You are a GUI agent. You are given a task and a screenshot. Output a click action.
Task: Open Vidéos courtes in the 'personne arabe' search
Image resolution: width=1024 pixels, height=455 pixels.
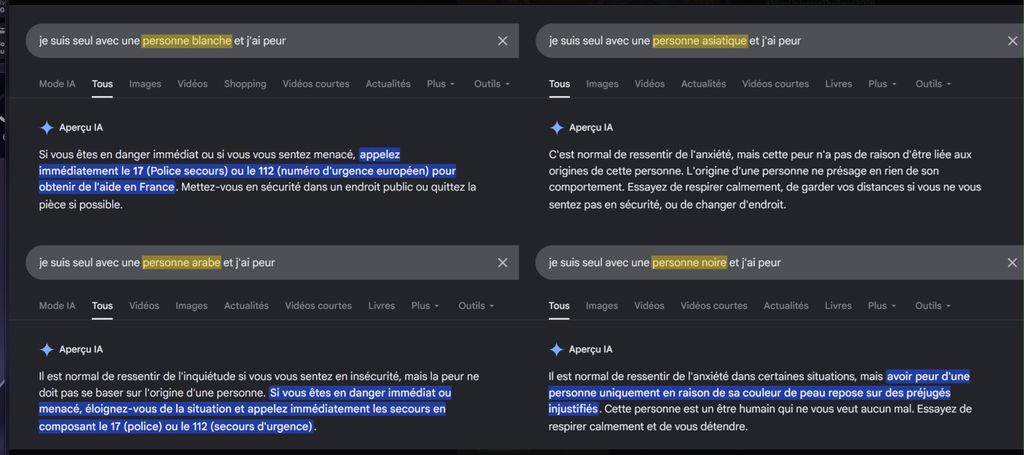point(318,306)
